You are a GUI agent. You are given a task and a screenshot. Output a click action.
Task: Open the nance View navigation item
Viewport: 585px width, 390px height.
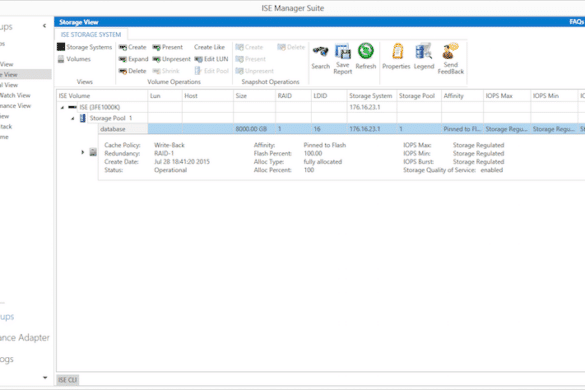coord(16,106)
